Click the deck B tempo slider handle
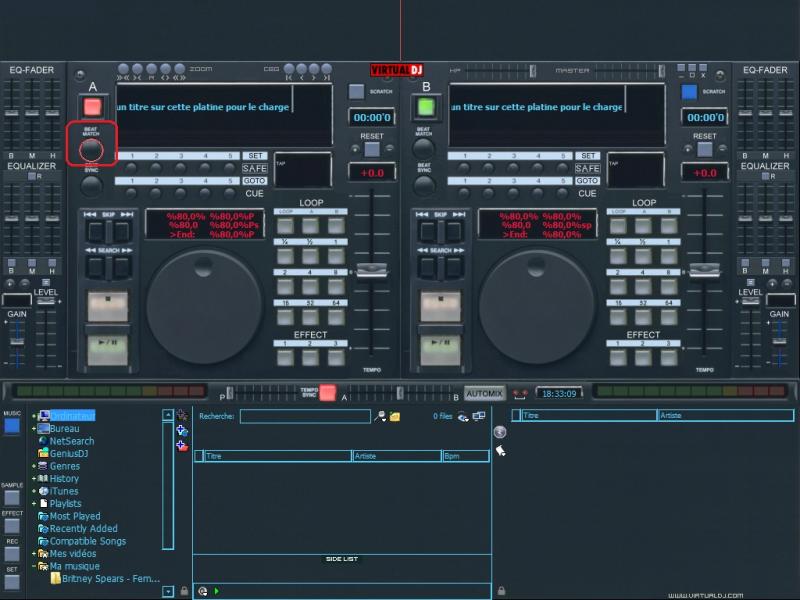The width and height of the screenshot is (800, 600). [x=704, y=270]
